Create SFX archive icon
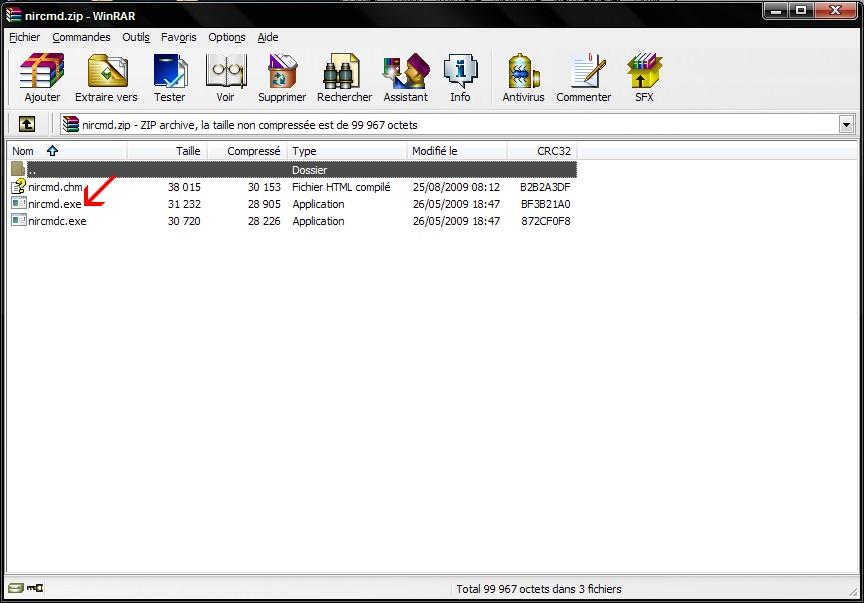The width and height of the screenshot is (864, 603). [x=644, y=71]
